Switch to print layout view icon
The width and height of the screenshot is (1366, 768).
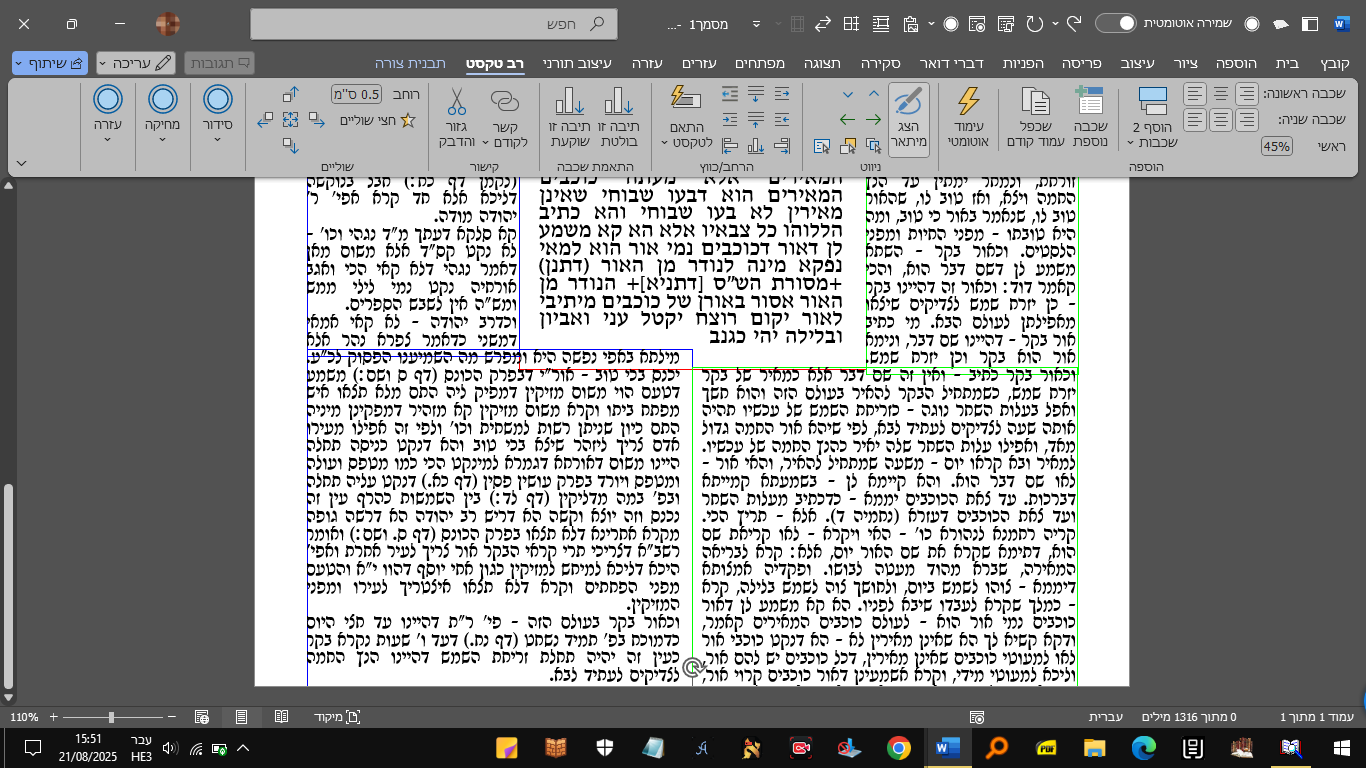click(x=241, y=717)
